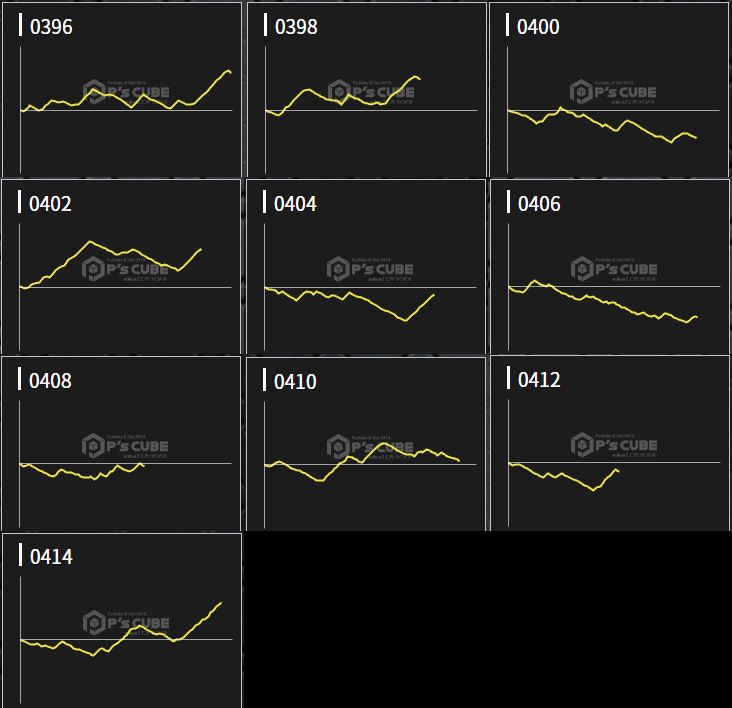Click the machine number label 0410
The width and height of the screenshot is (732, 708).
tap(296, 381)
